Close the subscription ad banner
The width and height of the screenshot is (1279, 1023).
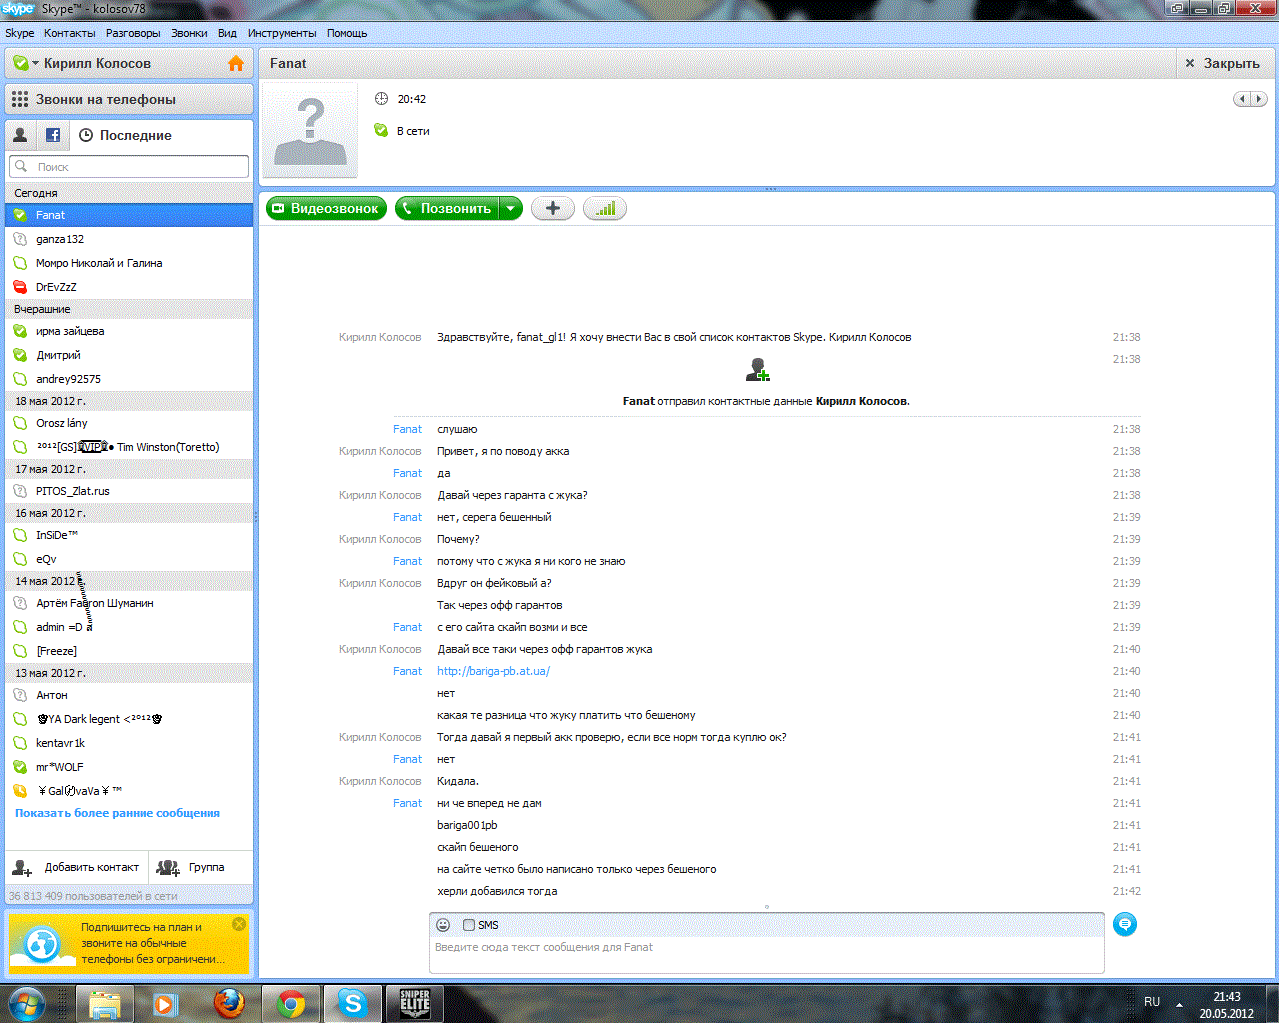(x=239, y=924)
